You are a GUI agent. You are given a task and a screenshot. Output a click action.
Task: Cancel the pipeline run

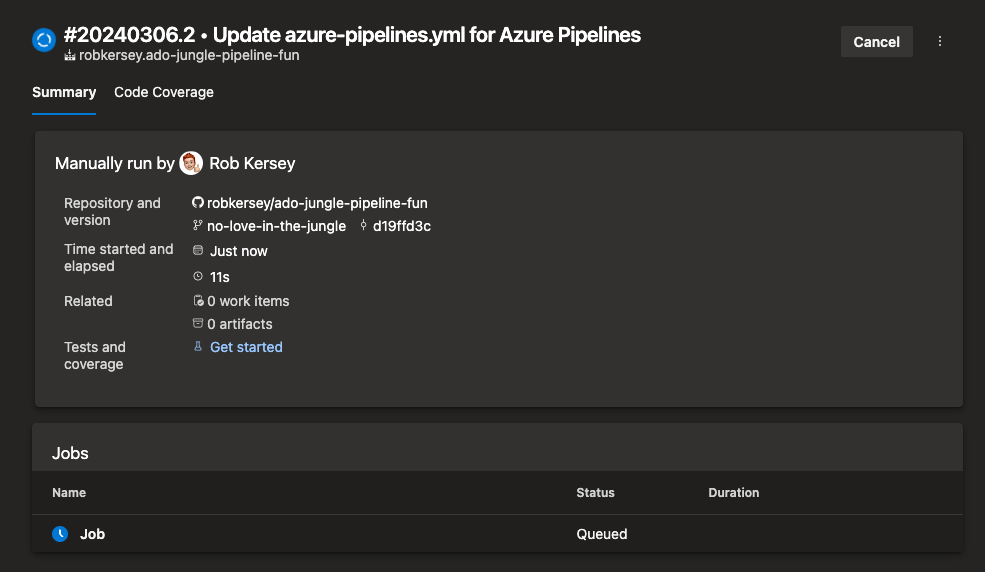(876, 42)
